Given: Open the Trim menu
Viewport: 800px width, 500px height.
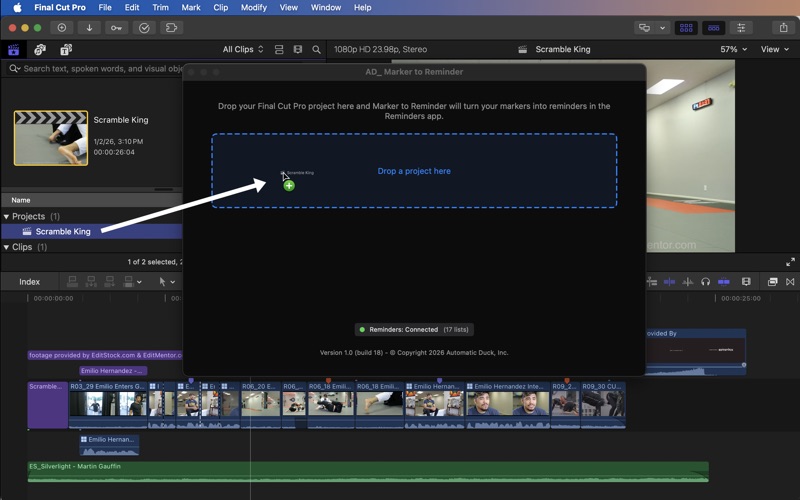Looking at the screenshot, I should pyautogui.click(x=160, y=7).
